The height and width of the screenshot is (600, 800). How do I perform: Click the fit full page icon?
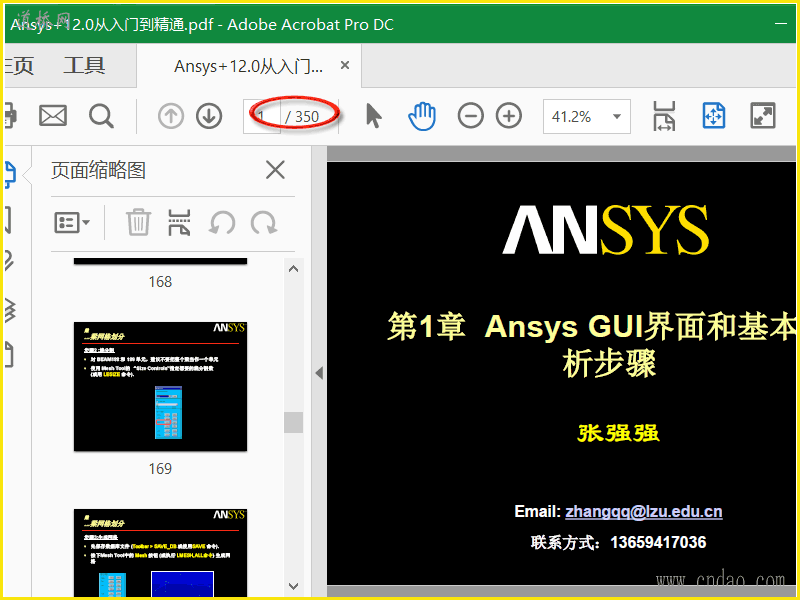pyautogui.click(x=714, y=116)
